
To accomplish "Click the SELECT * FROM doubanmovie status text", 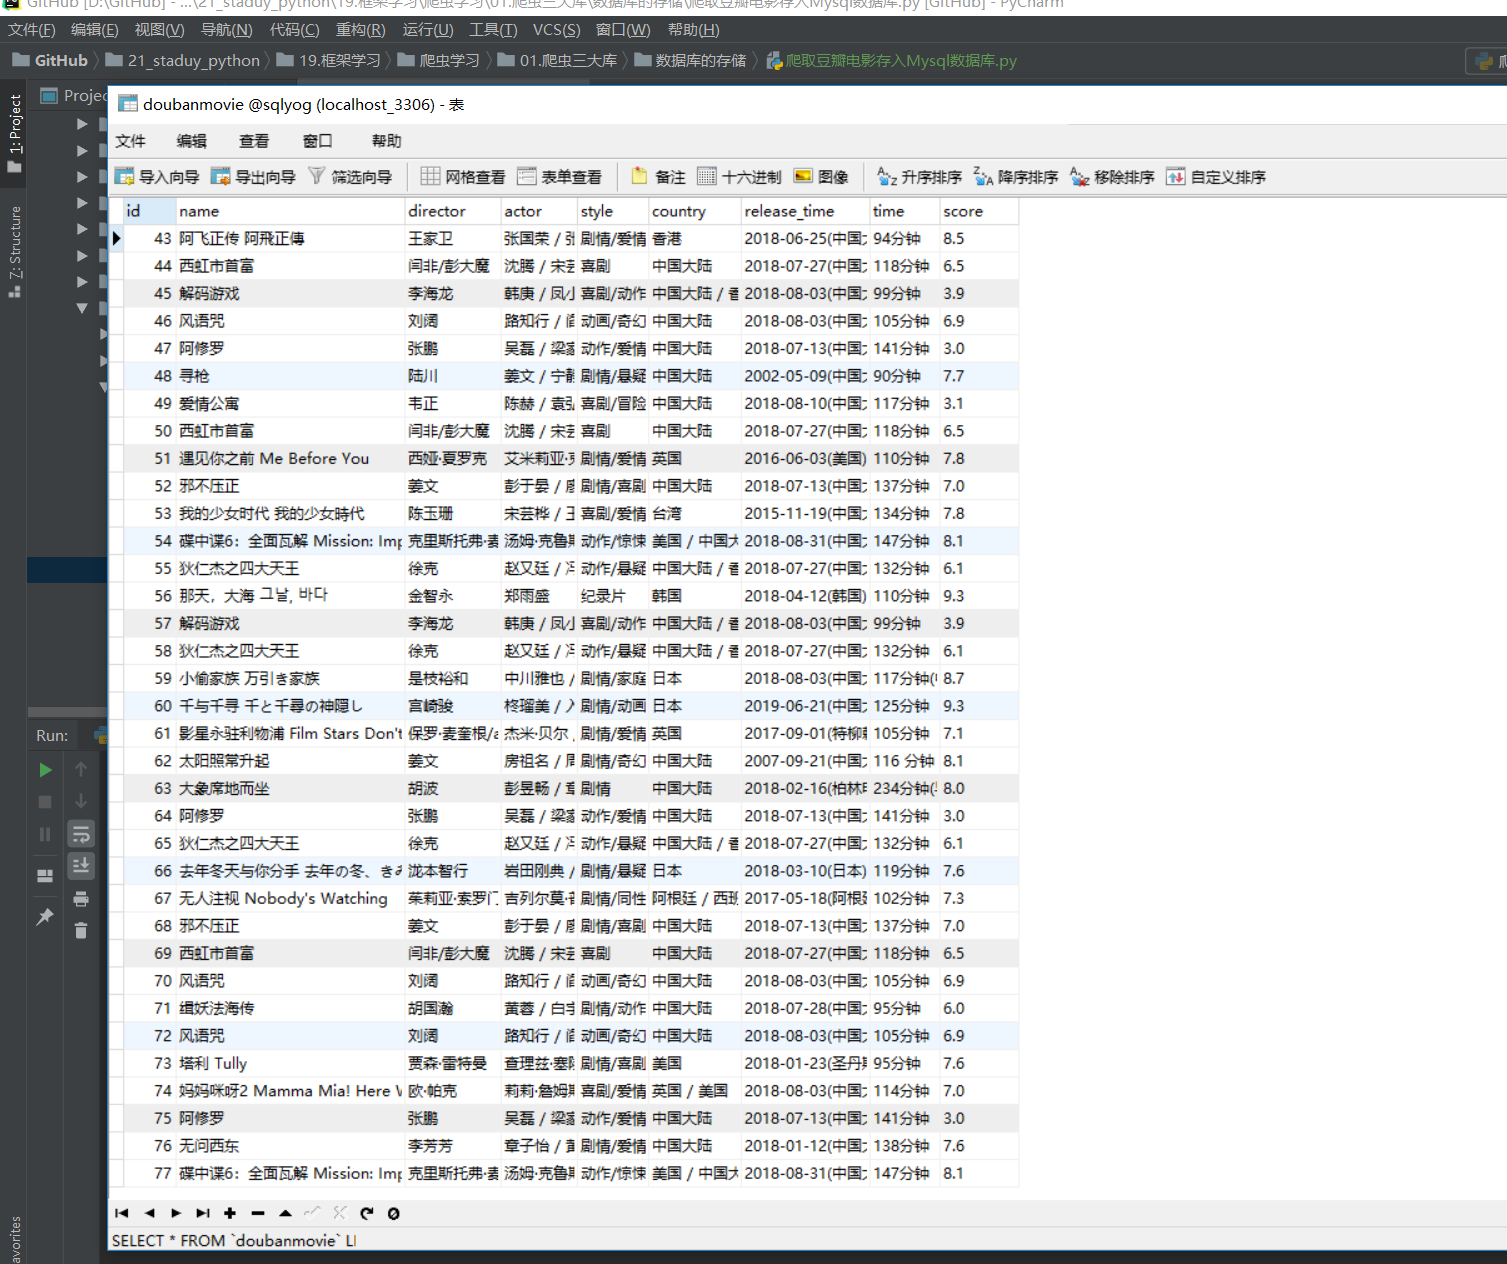I will coord(234,1241).
